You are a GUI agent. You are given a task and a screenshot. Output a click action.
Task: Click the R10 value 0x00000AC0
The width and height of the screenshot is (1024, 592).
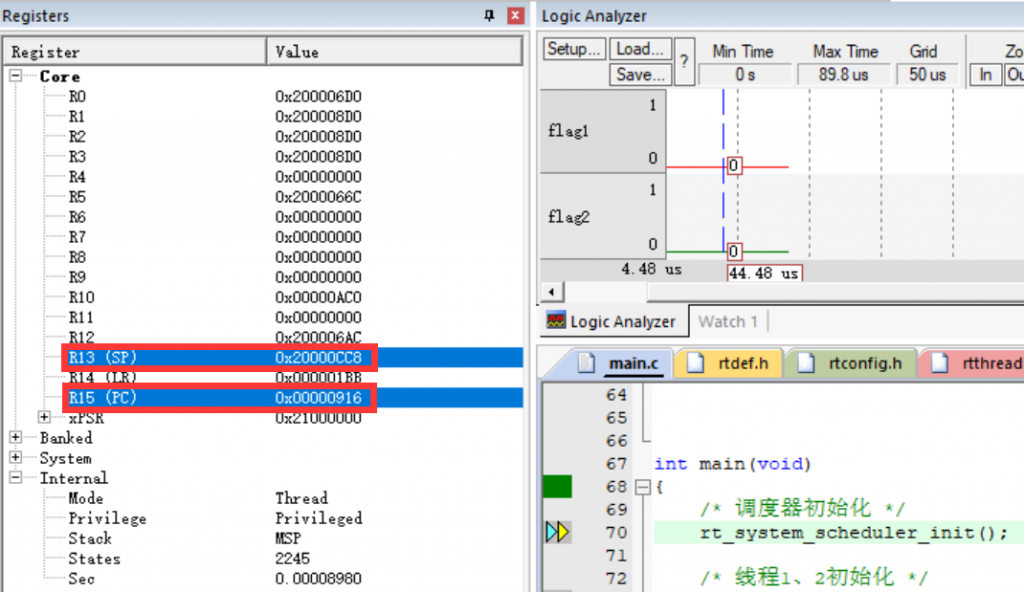[x=318, y=297]
